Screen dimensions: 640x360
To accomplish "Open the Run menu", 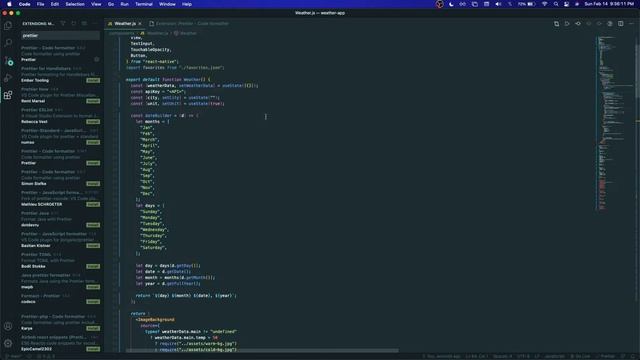I will [x=124, y=4].
